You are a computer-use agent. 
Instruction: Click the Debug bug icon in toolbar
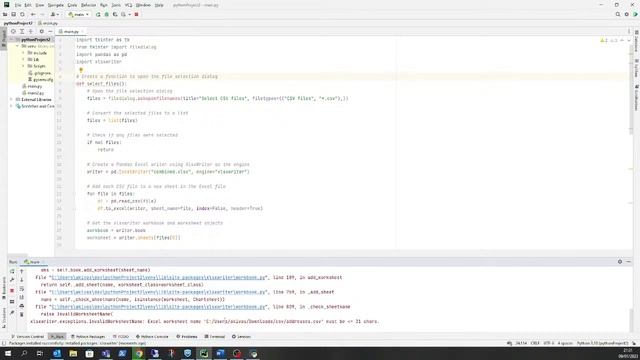[107, 14]
